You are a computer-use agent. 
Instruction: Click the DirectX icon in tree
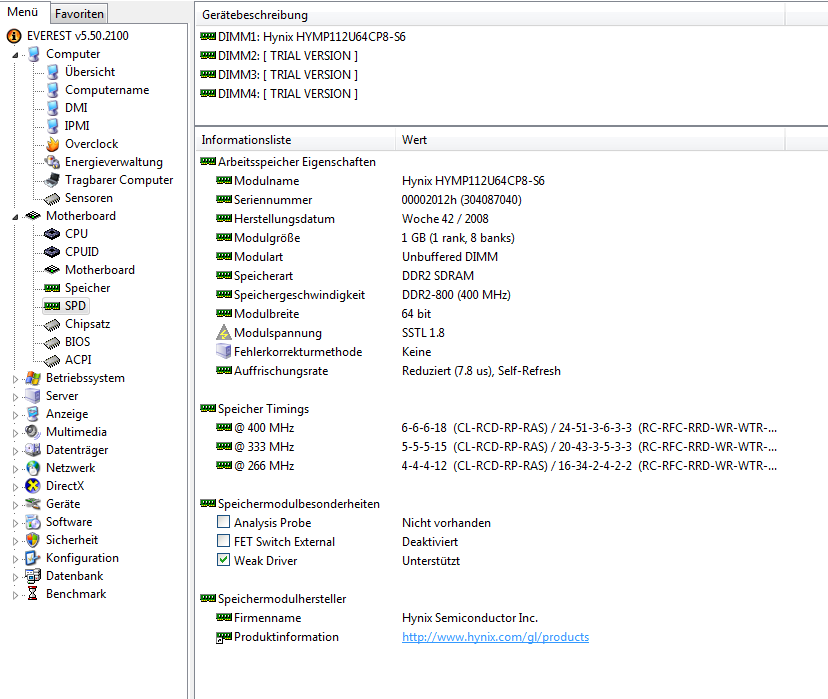click(x=33, y=486)
